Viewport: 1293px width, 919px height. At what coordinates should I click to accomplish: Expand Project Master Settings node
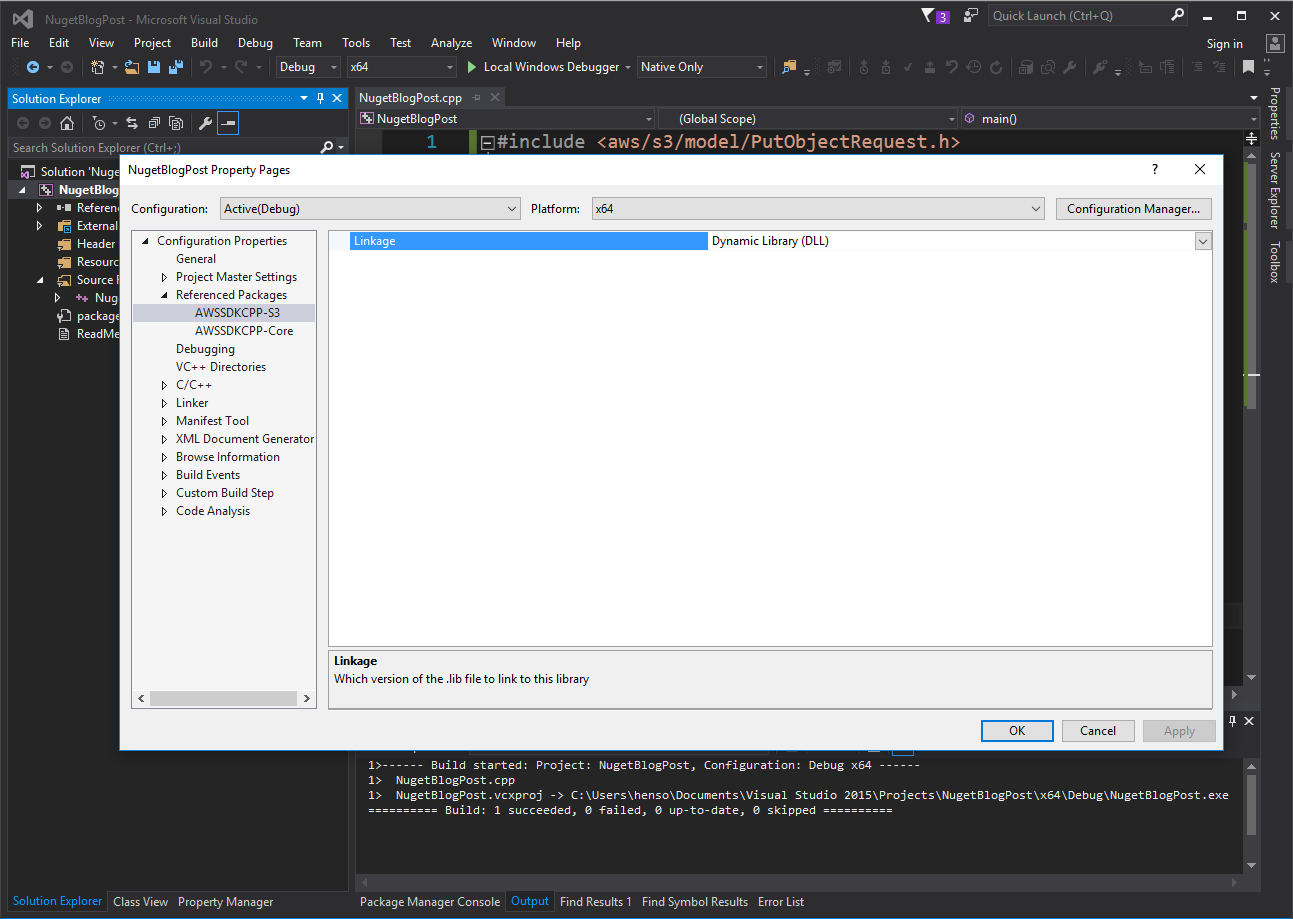pyautogui.click(x=165, y=277)
